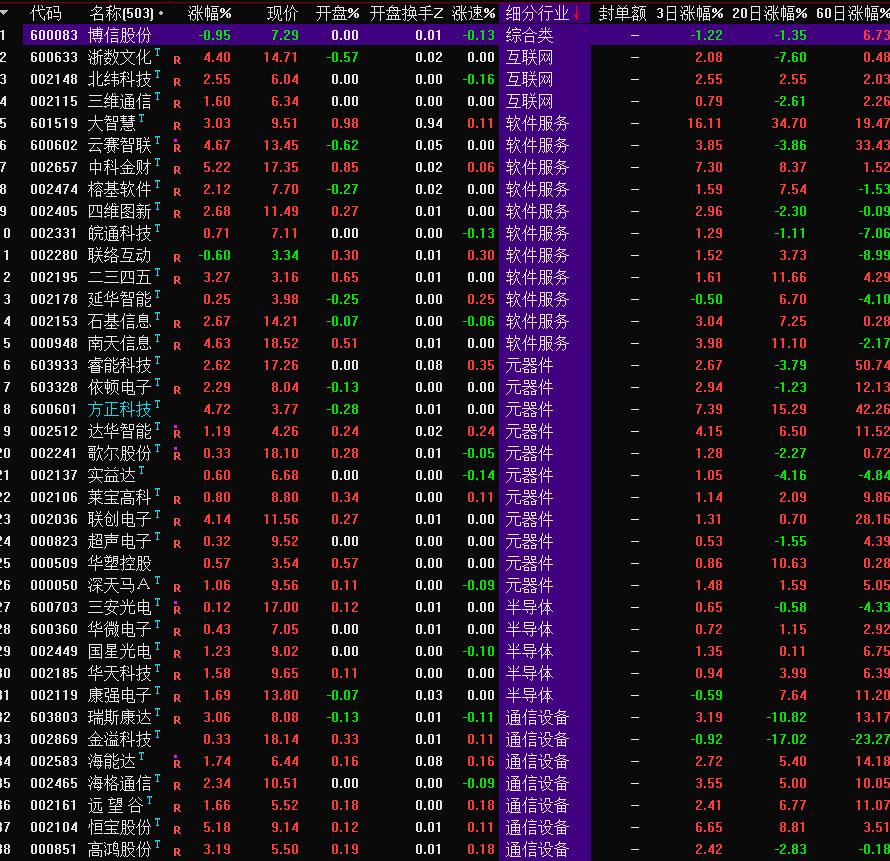Click the R marker beside 浙数文化
This screenshot has width=890, height=861.
point(177,59)
